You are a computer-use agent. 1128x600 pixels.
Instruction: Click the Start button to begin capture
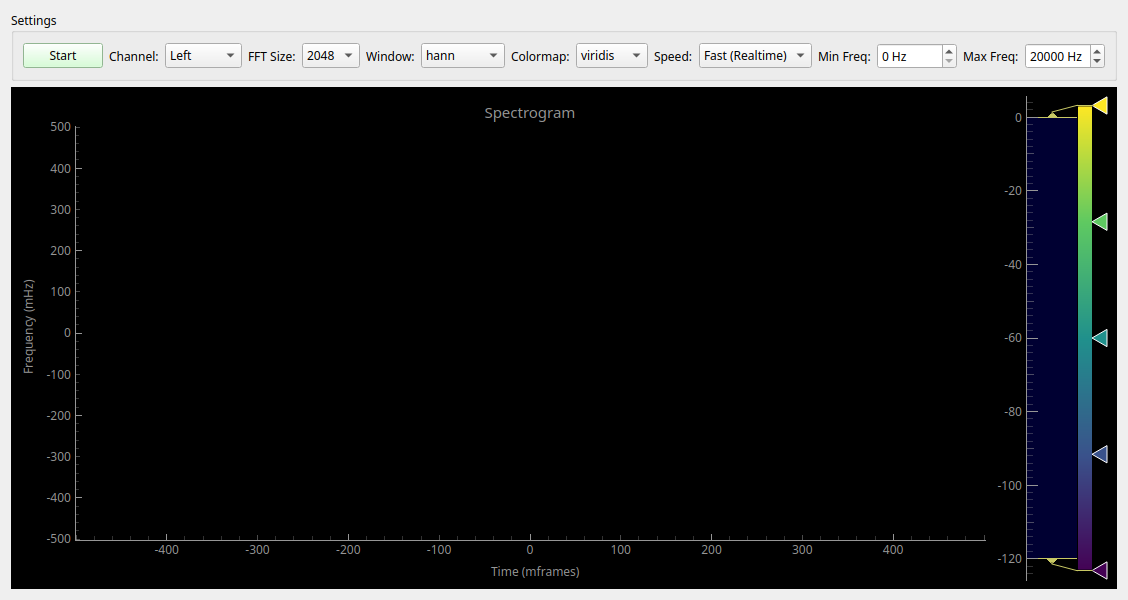pos(62,55)
